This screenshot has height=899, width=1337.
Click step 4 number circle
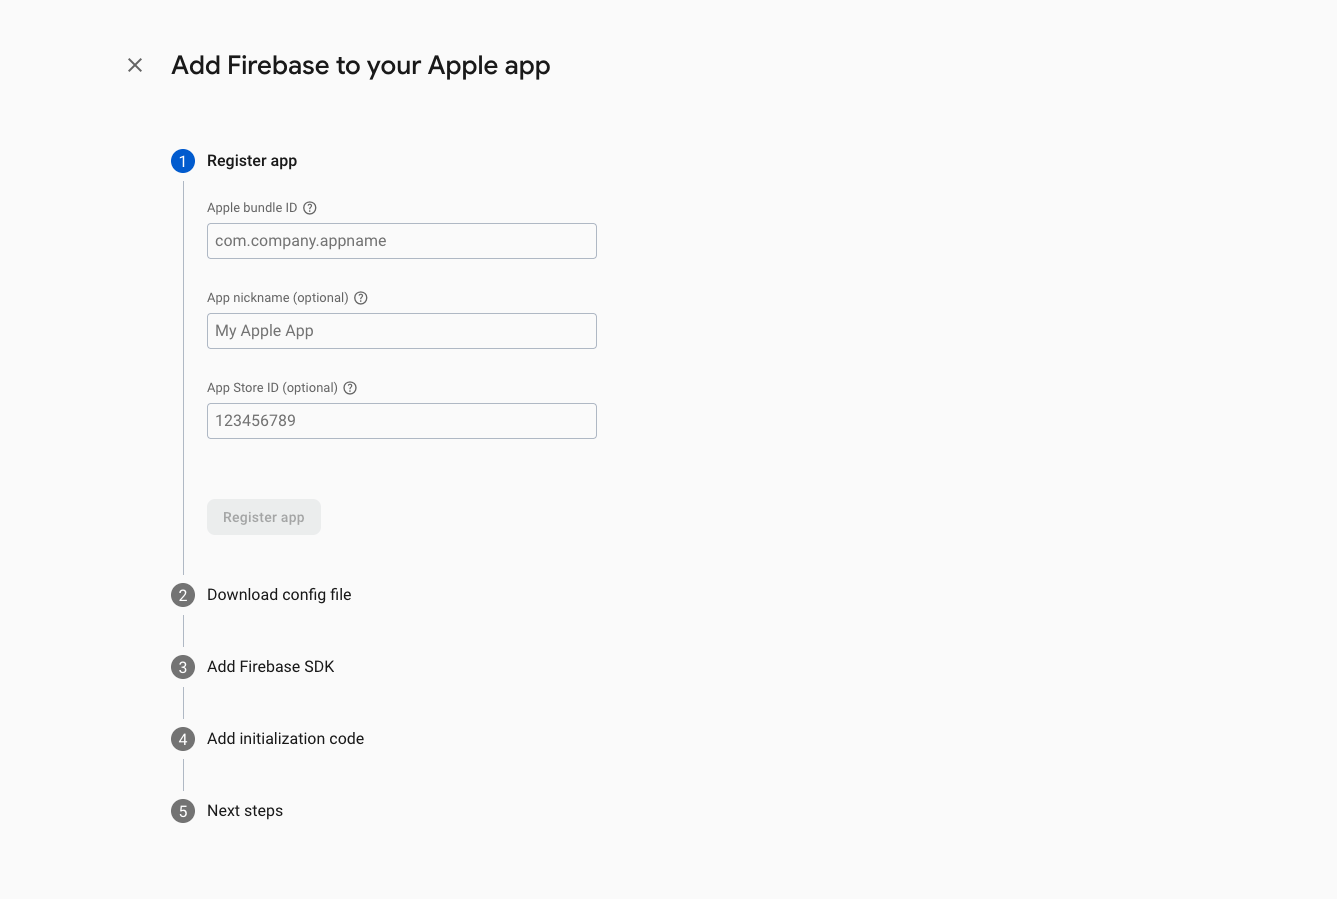tap(183, 739)
